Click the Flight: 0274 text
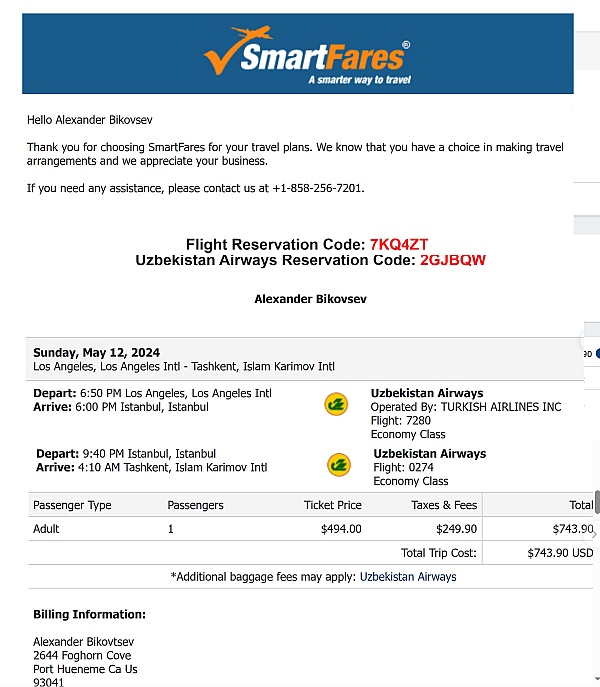Screen dimensions: 600x687 403,467
